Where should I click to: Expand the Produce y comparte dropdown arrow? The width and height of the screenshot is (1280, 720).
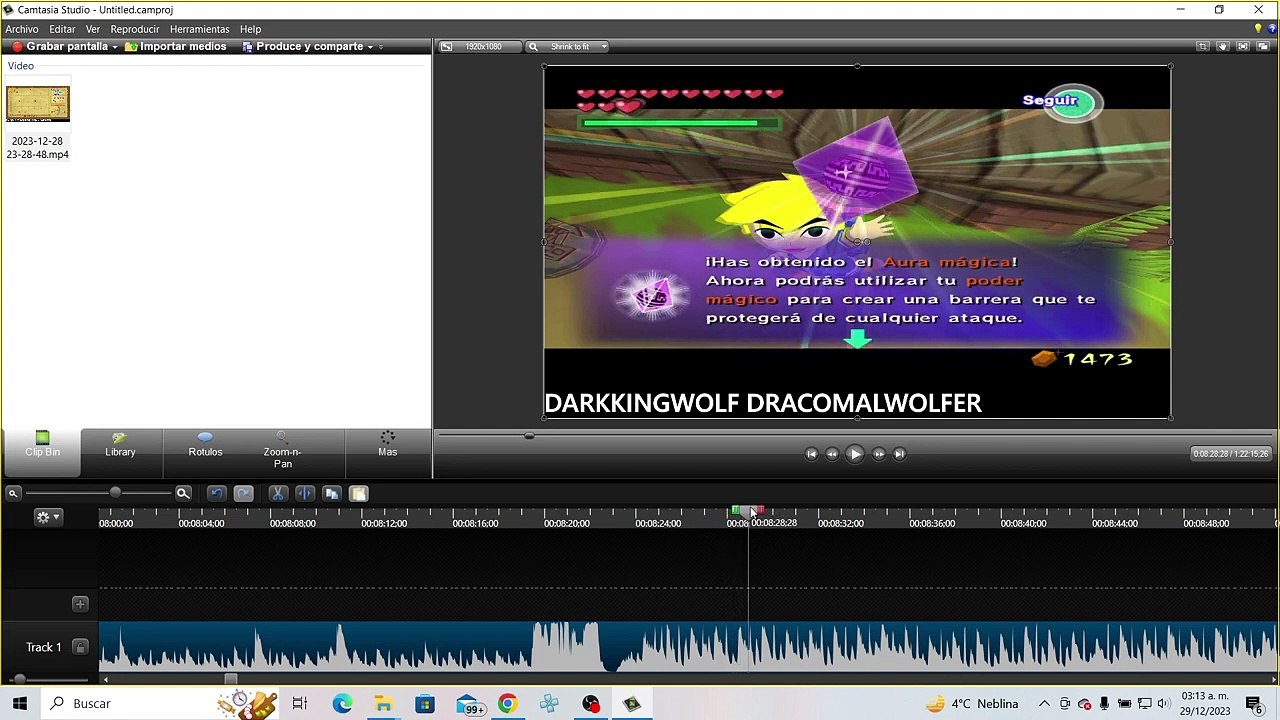(370, 47)
